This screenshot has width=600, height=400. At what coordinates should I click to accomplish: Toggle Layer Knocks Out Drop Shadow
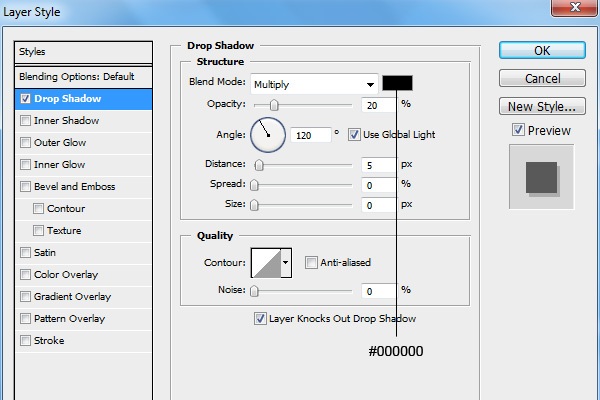260,319
